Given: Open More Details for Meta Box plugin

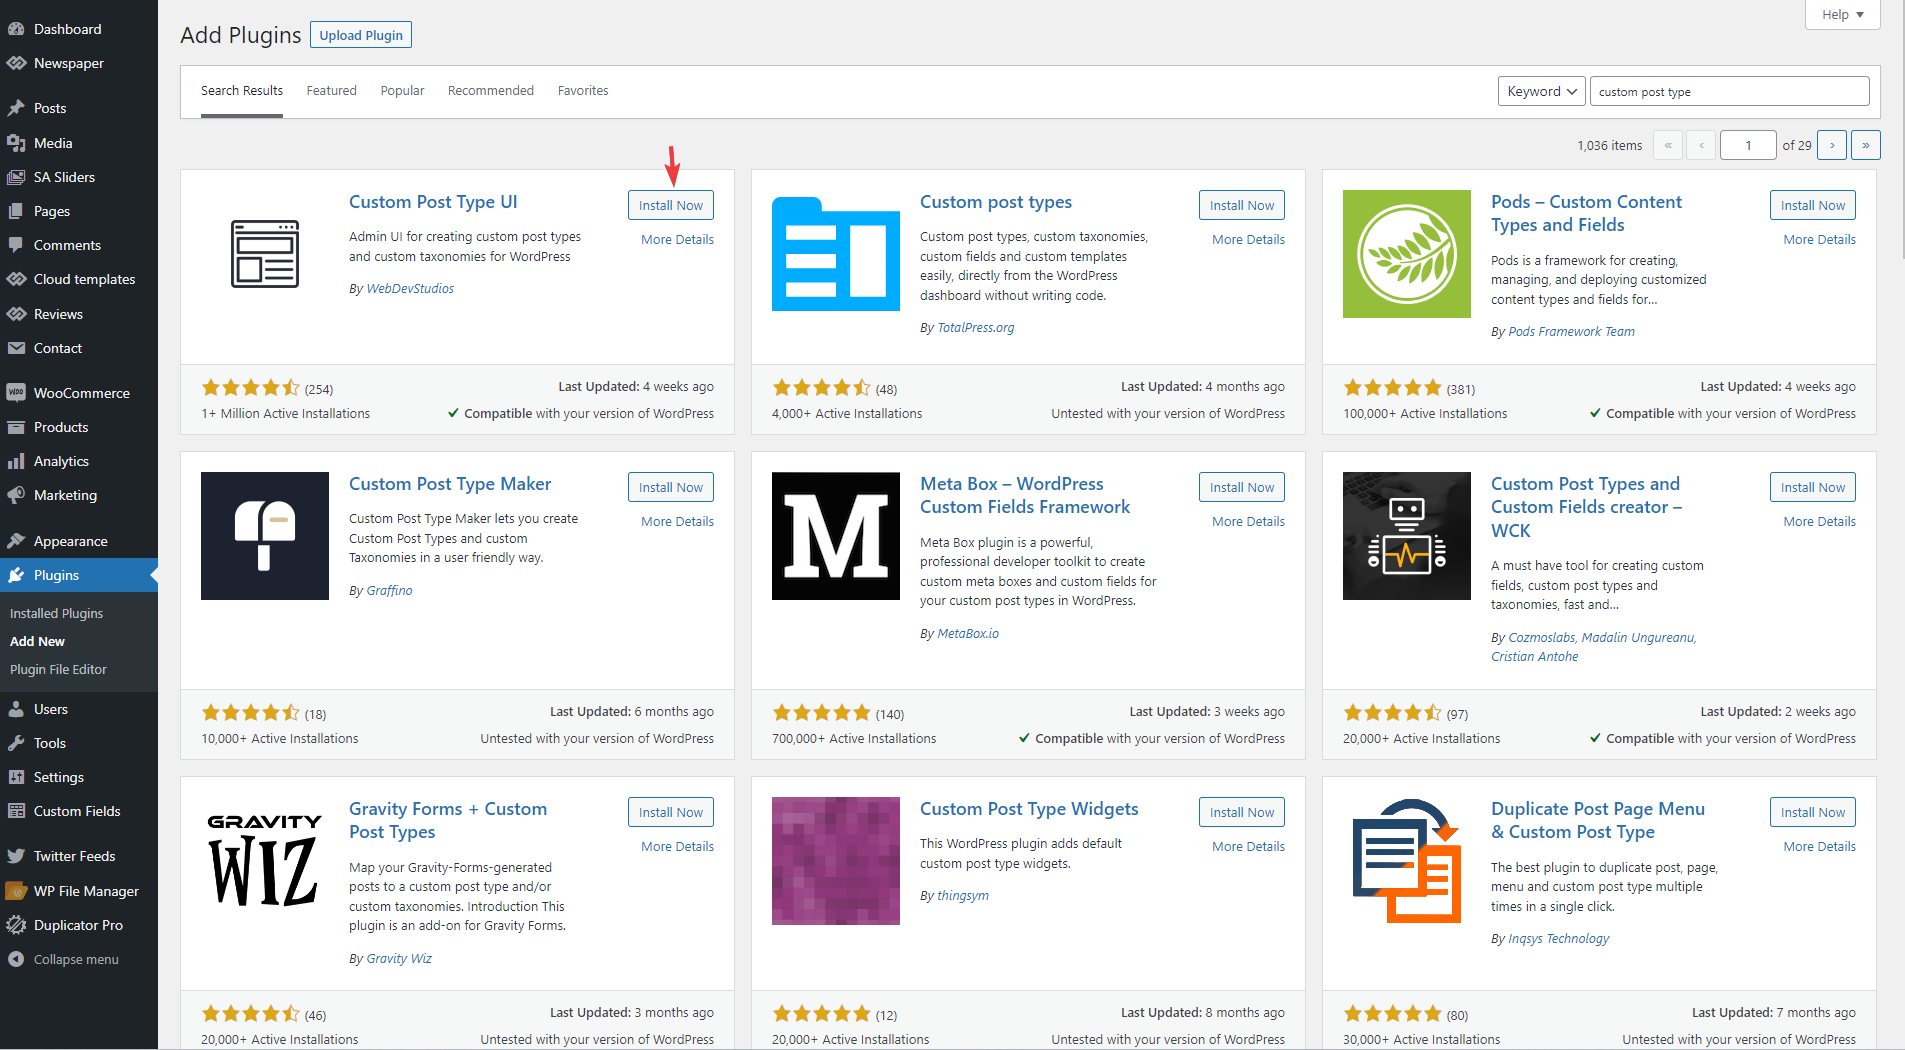Looking at the screenshot, I should (x=1248, y=521).
